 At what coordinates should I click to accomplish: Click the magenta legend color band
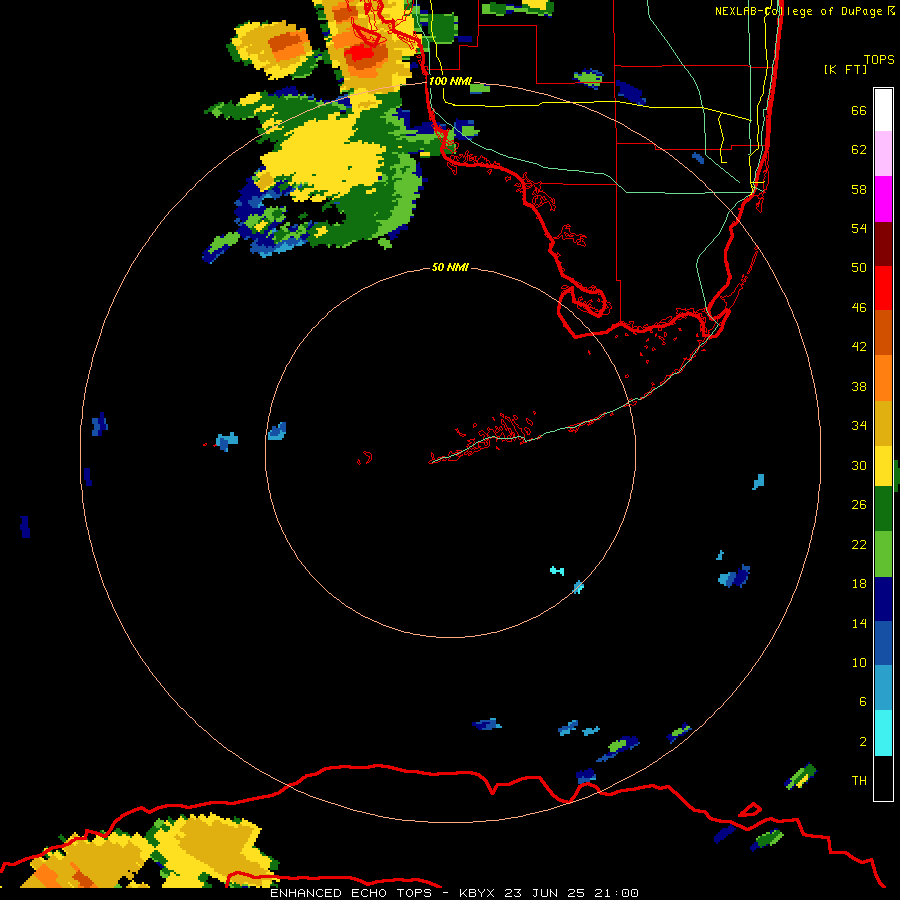click(883, 199)
